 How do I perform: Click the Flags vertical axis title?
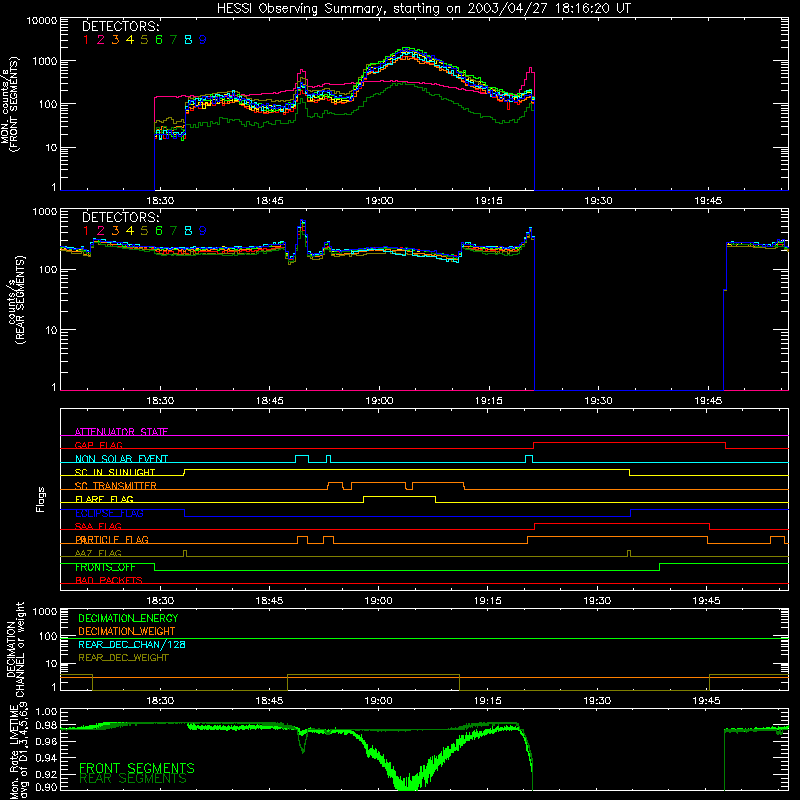[41, 499]
